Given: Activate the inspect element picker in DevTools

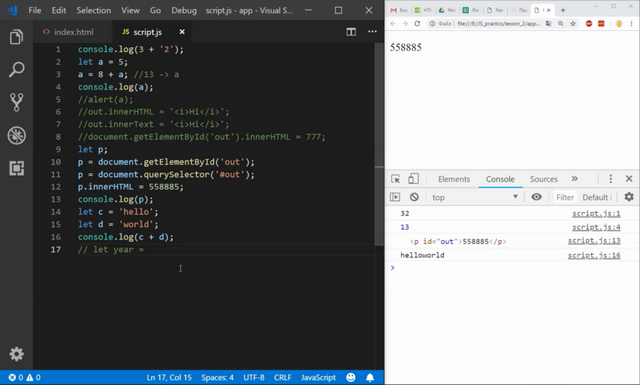Looking at the screenshot, I should click(396, 179).
